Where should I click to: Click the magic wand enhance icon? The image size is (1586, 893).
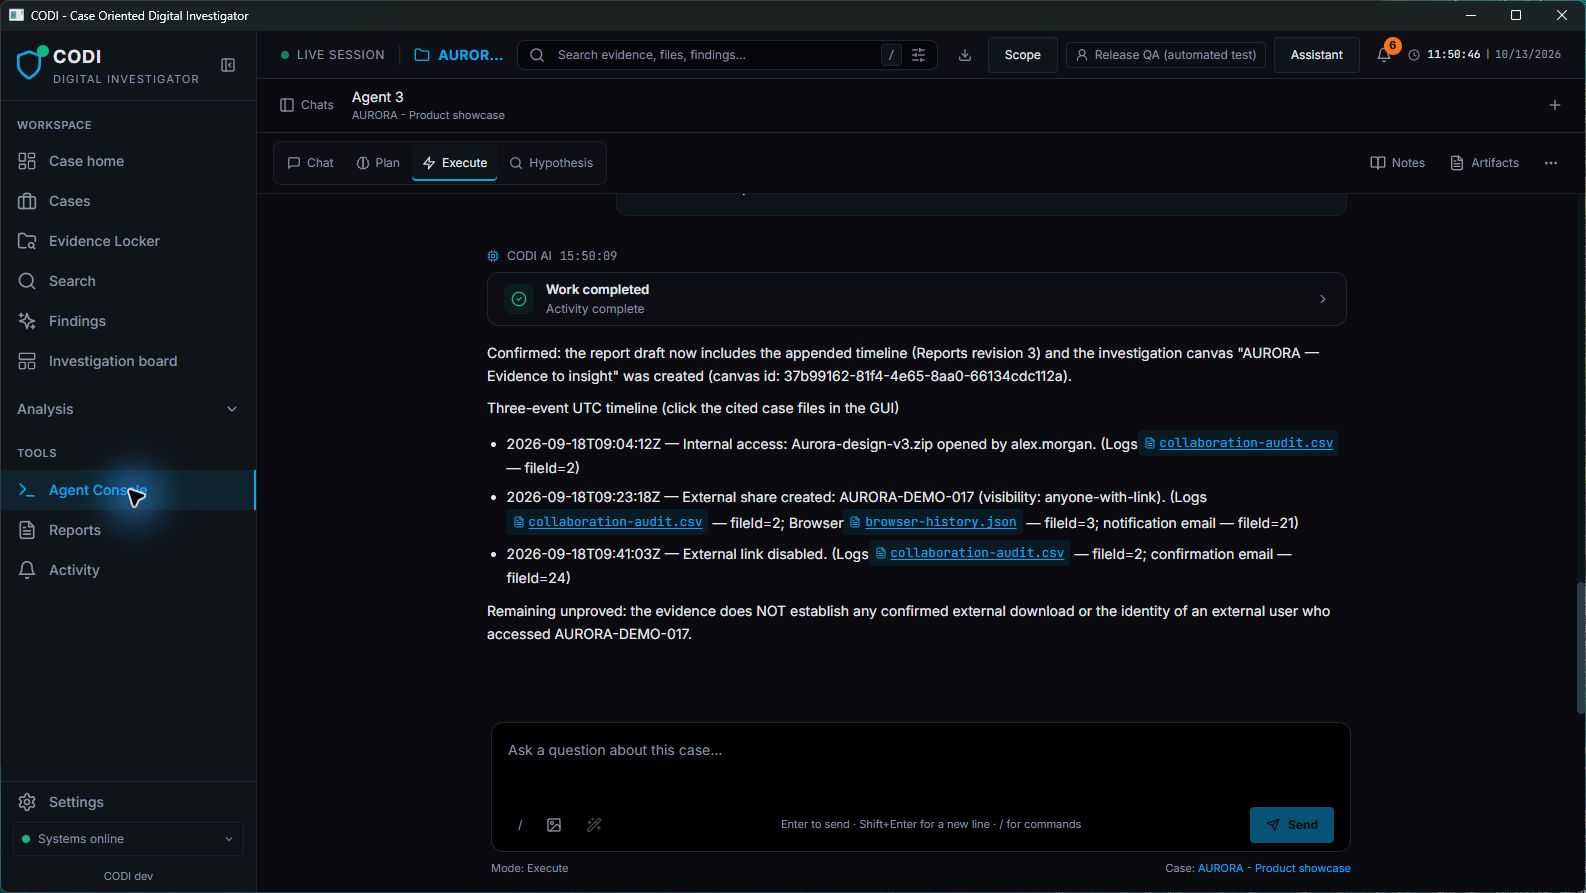tap(594, 825)
